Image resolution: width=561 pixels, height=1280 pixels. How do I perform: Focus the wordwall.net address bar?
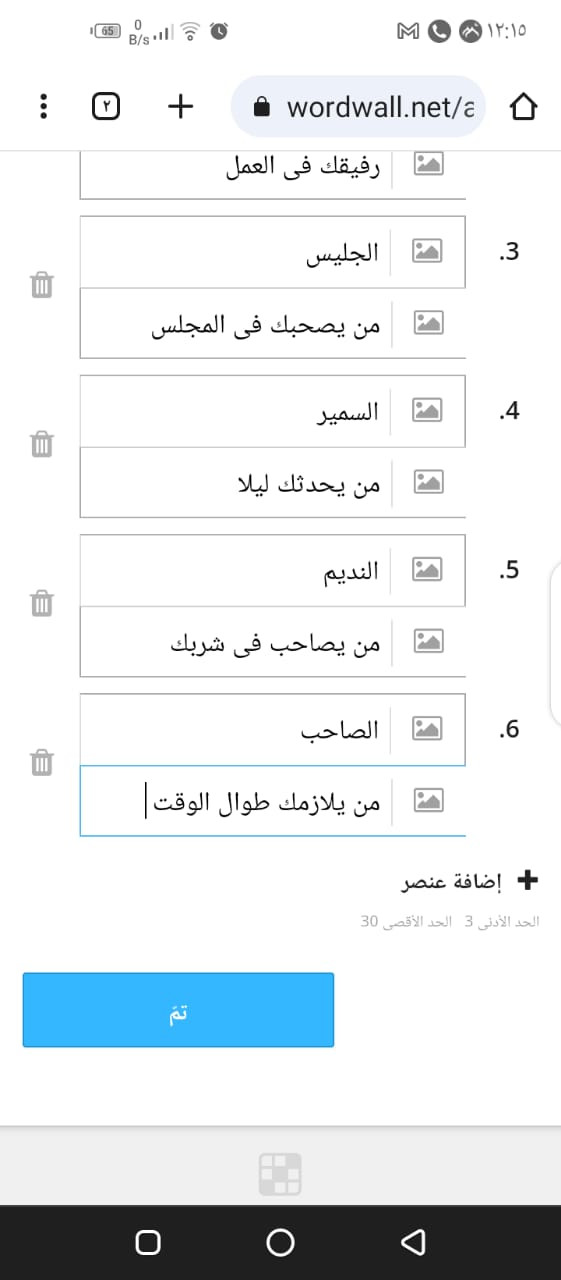point(358,107)
